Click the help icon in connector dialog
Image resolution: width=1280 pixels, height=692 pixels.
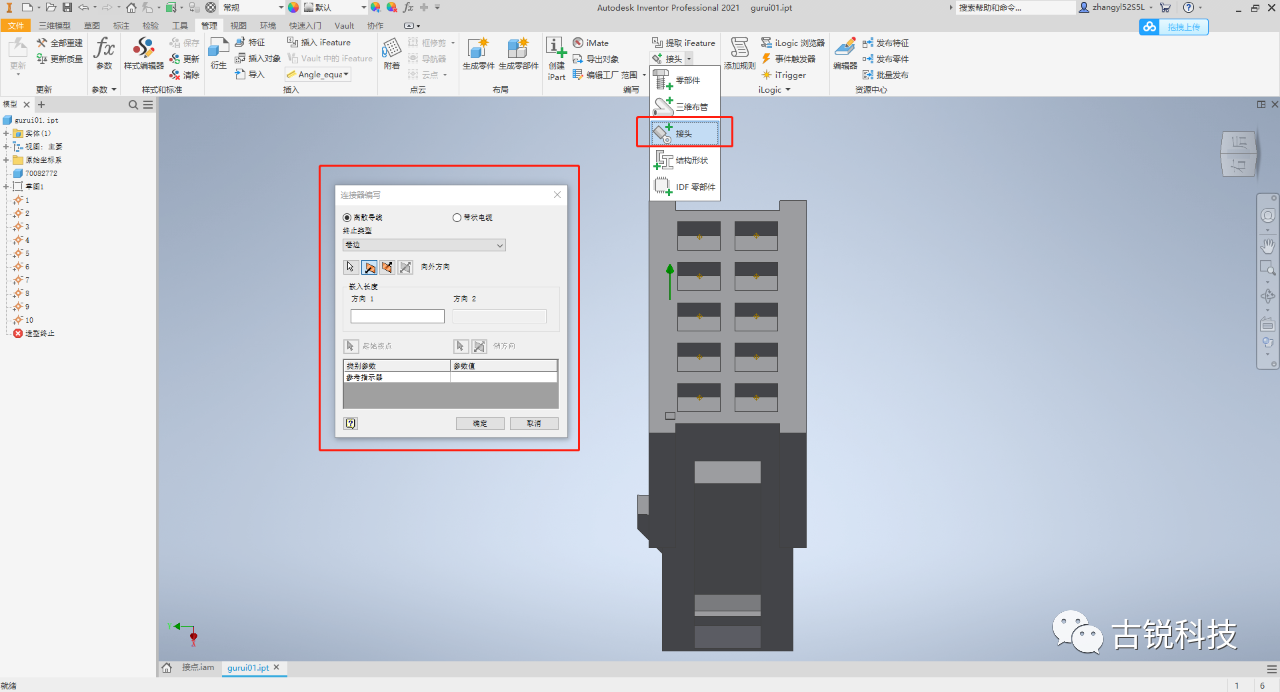click(x=351, y=423)
